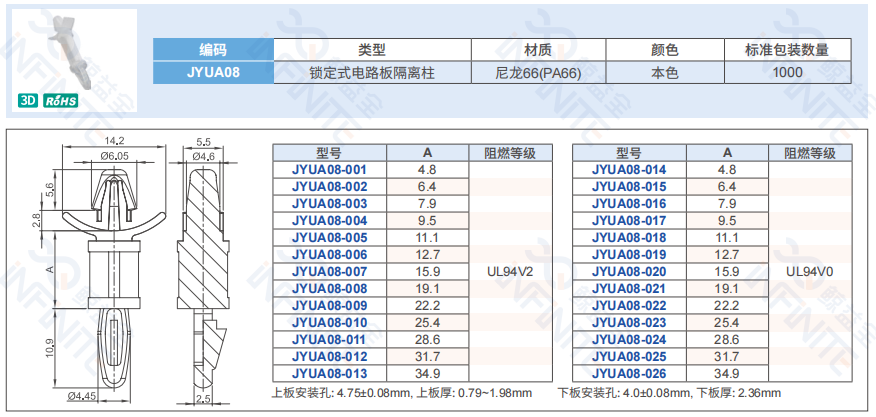
Task: Click the green 3D badge icon
Action: [29, 102]
